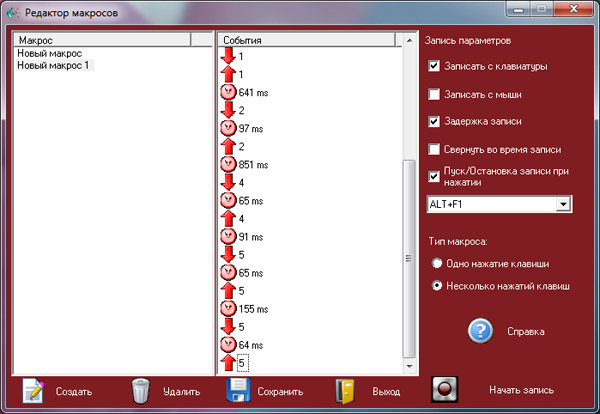Toggle Пуск/Остановка записи при нажатии checkbox
This screenshot has height=414, width=600.
[434, 176]
